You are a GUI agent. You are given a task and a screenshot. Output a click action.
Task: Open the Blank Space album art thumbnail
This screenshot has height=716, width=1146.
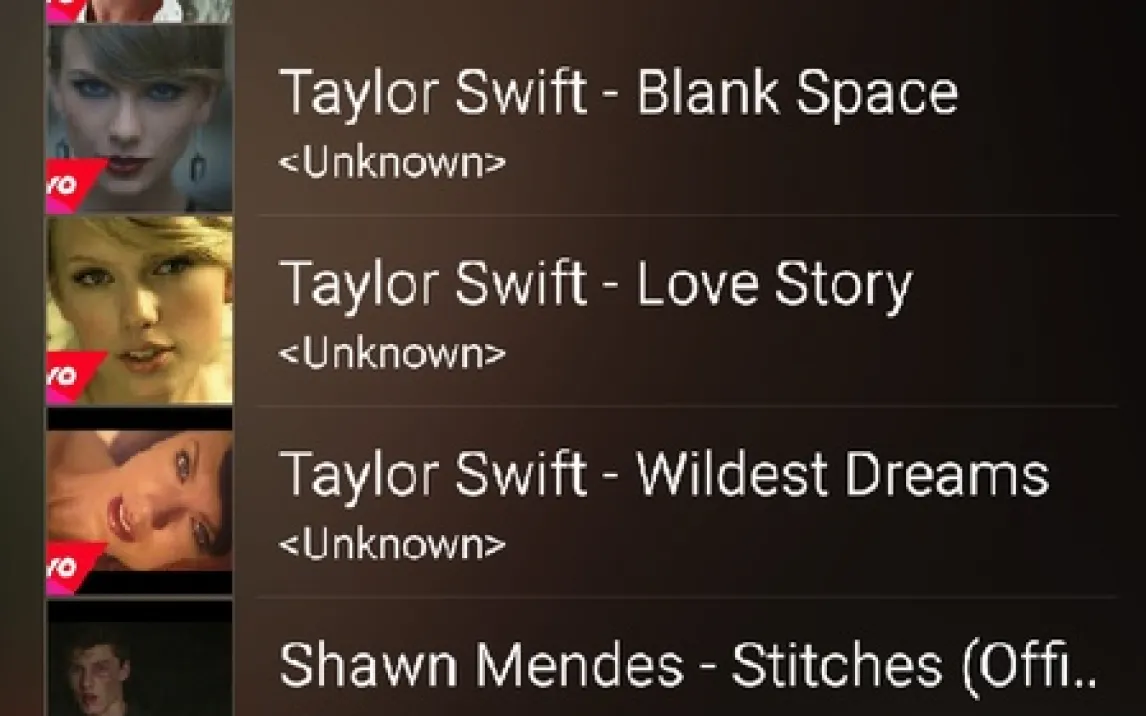click(x=140, y=119)
